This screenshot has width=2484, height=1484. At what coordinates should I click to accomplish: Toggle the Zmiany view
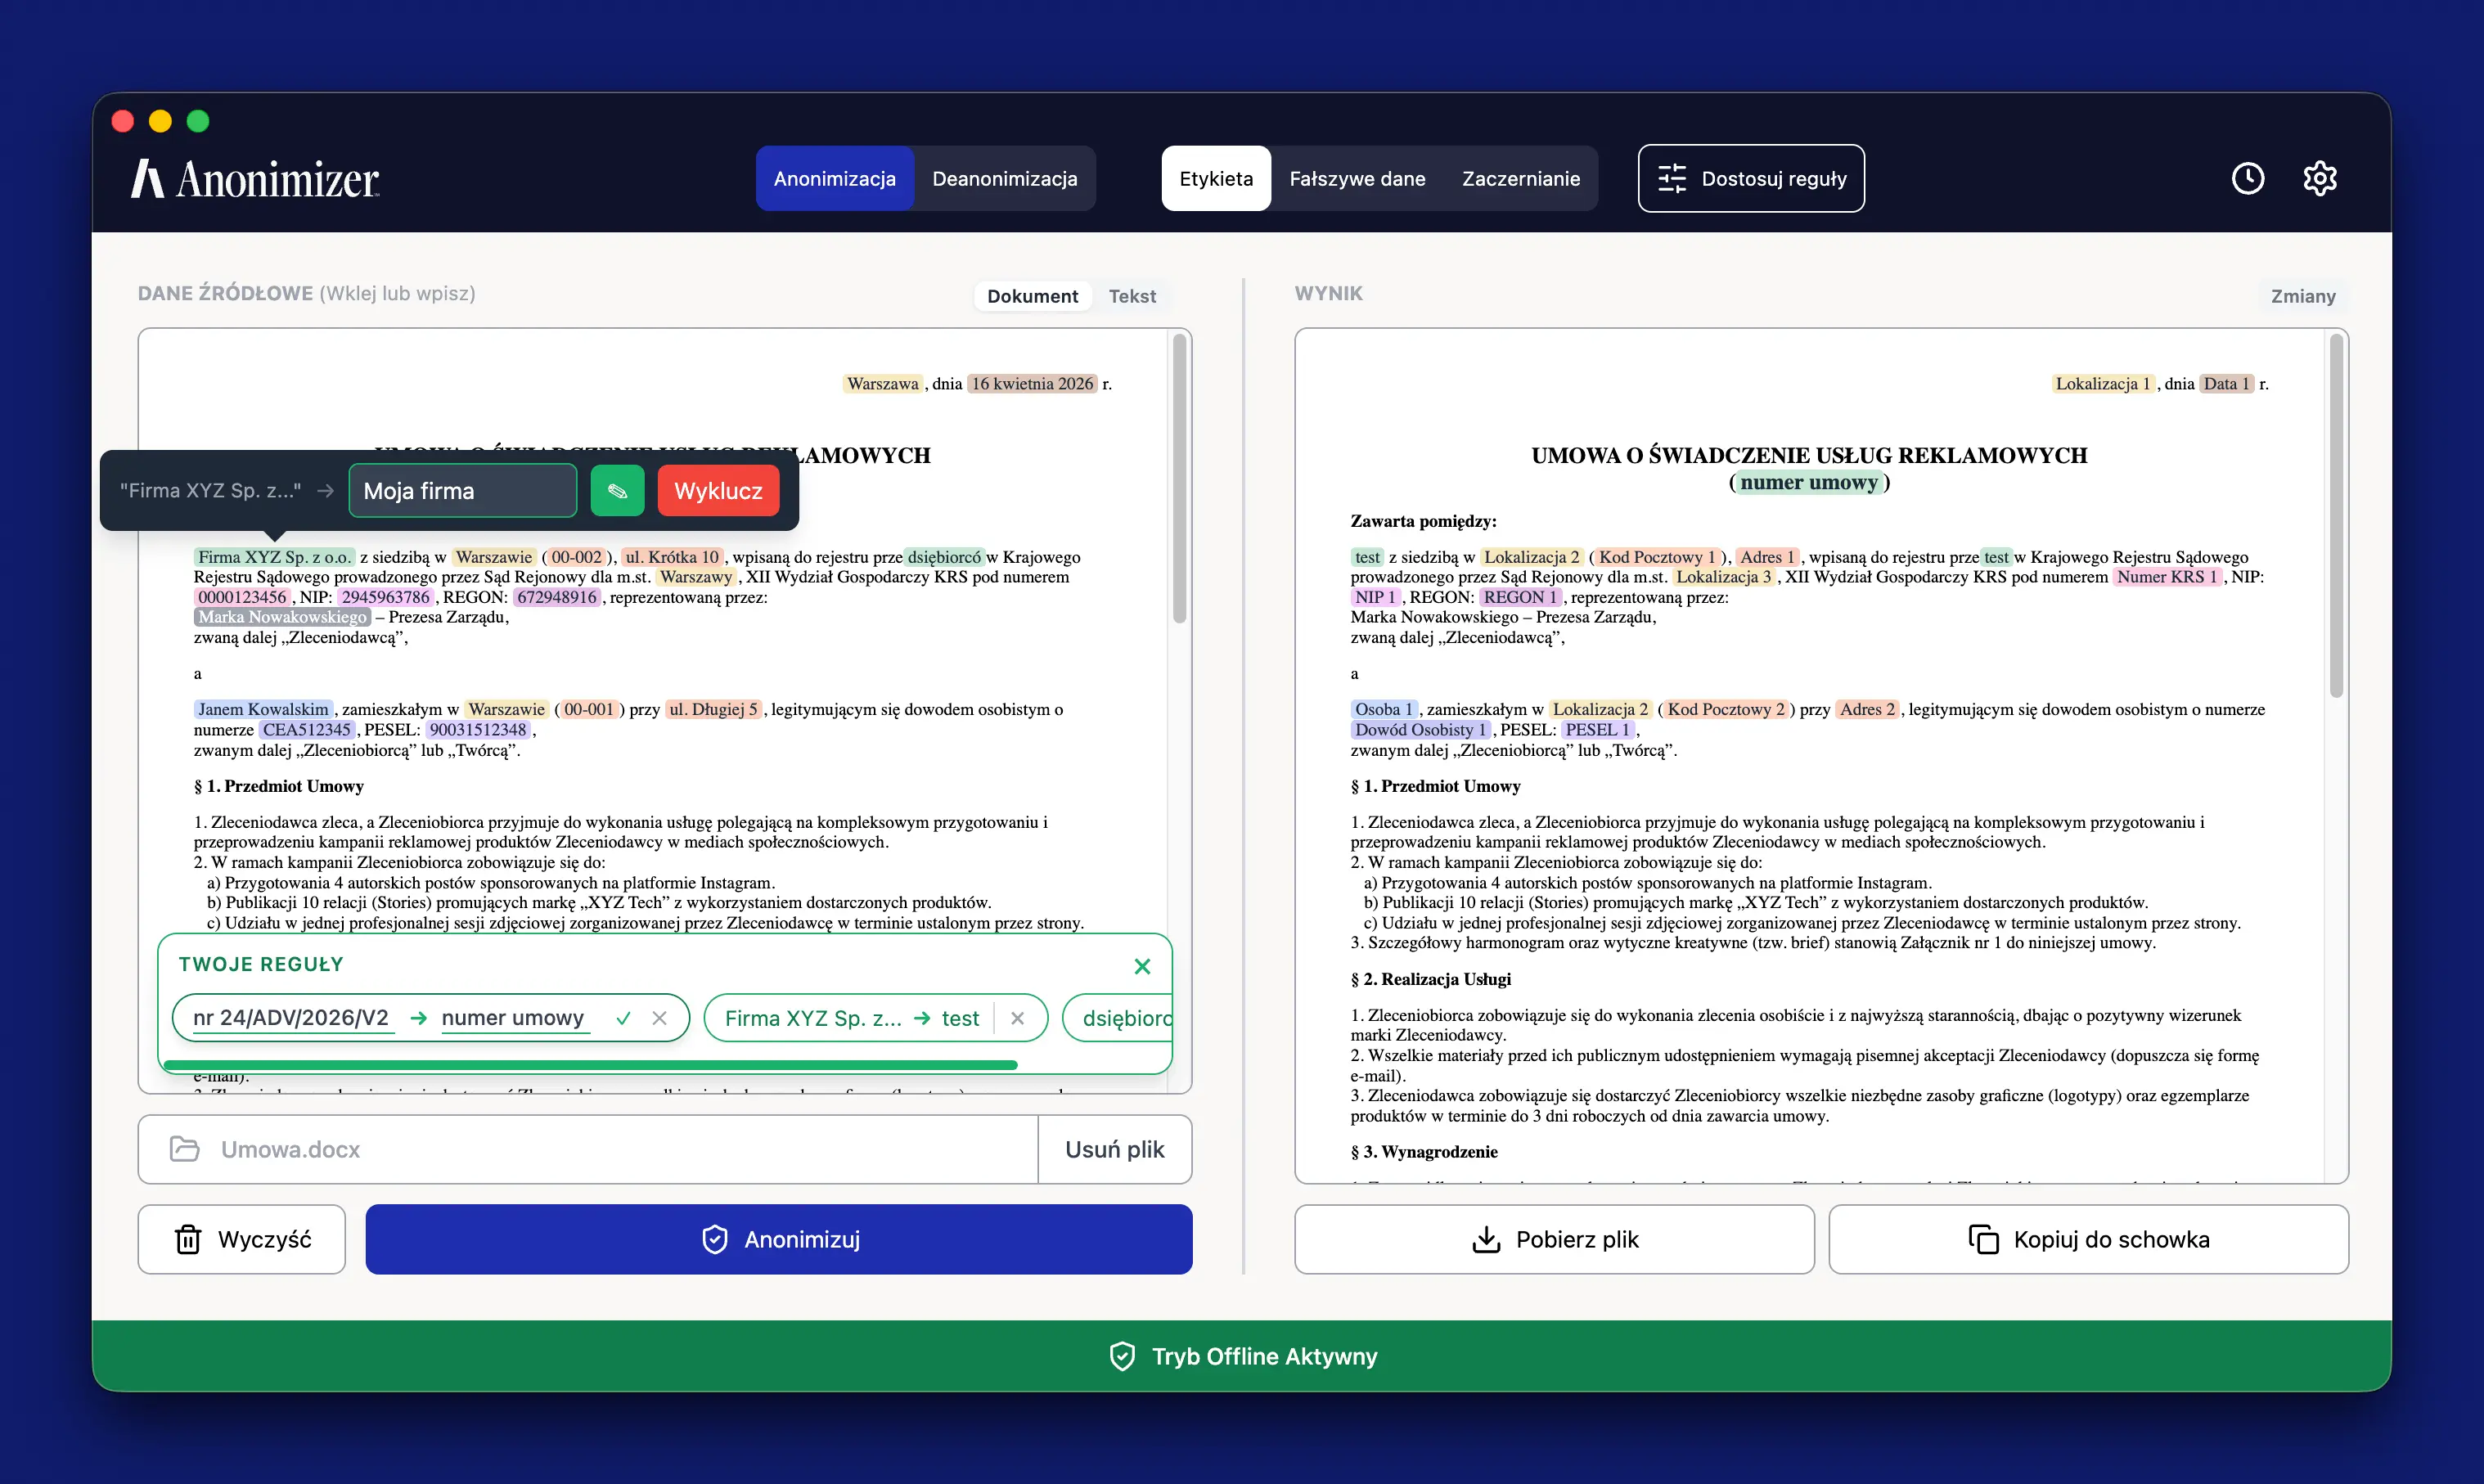[x=2302, y=296]
